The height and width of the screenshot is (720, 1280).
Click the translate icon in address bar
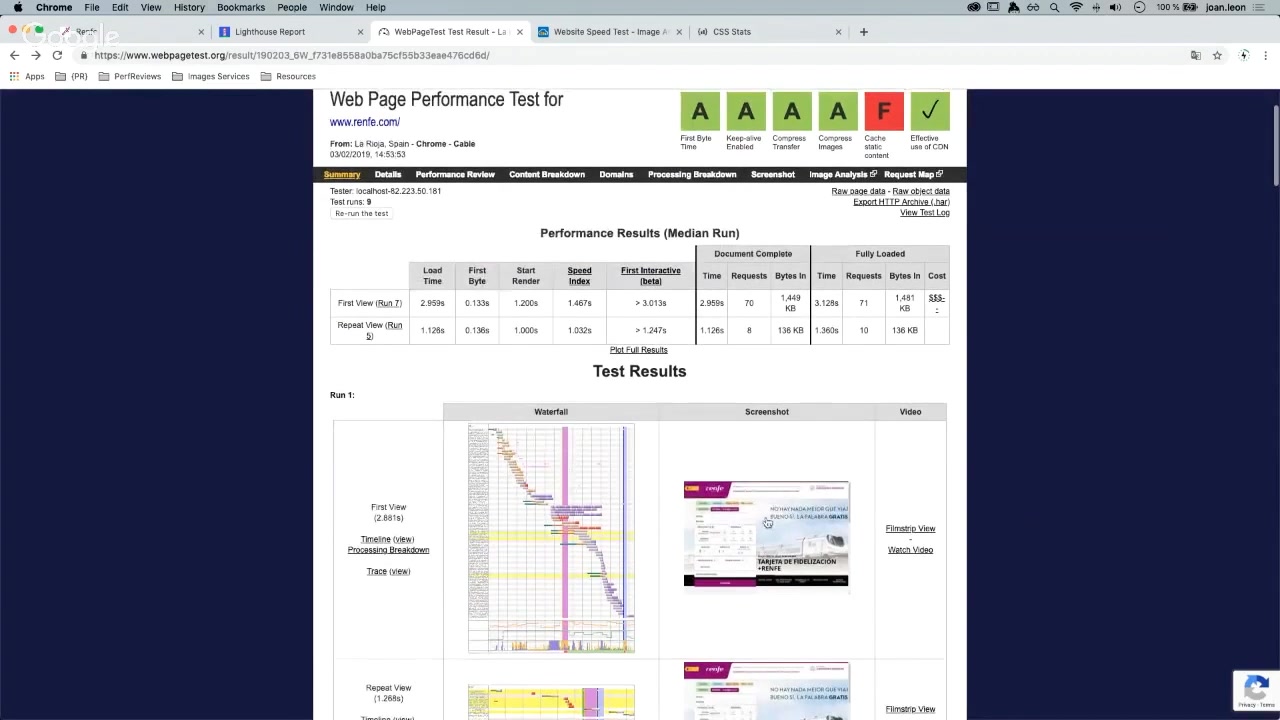(1195, 55)
